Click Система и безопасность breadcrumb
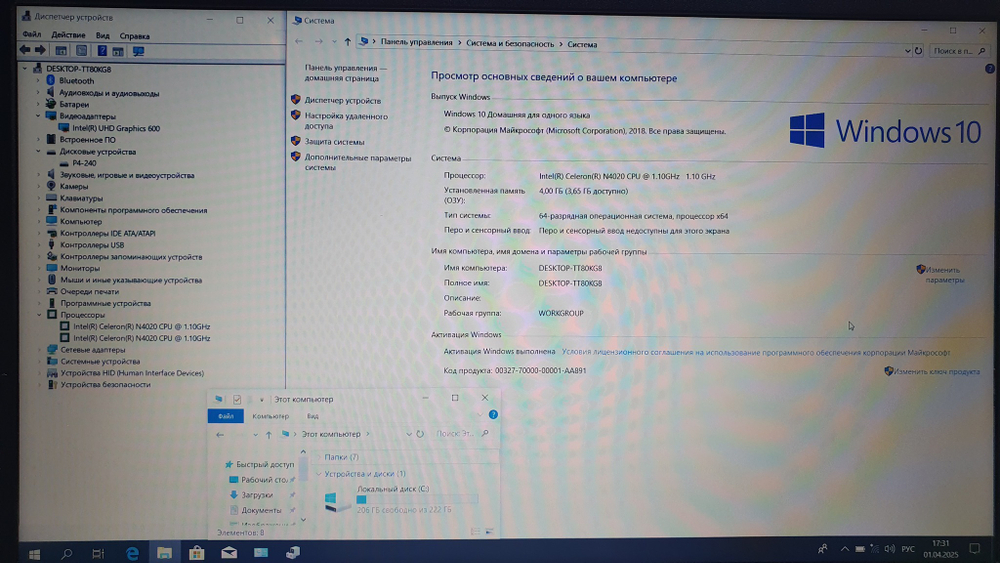The width and height of the screenshot is (1000, 563). (x=510, y=44)
